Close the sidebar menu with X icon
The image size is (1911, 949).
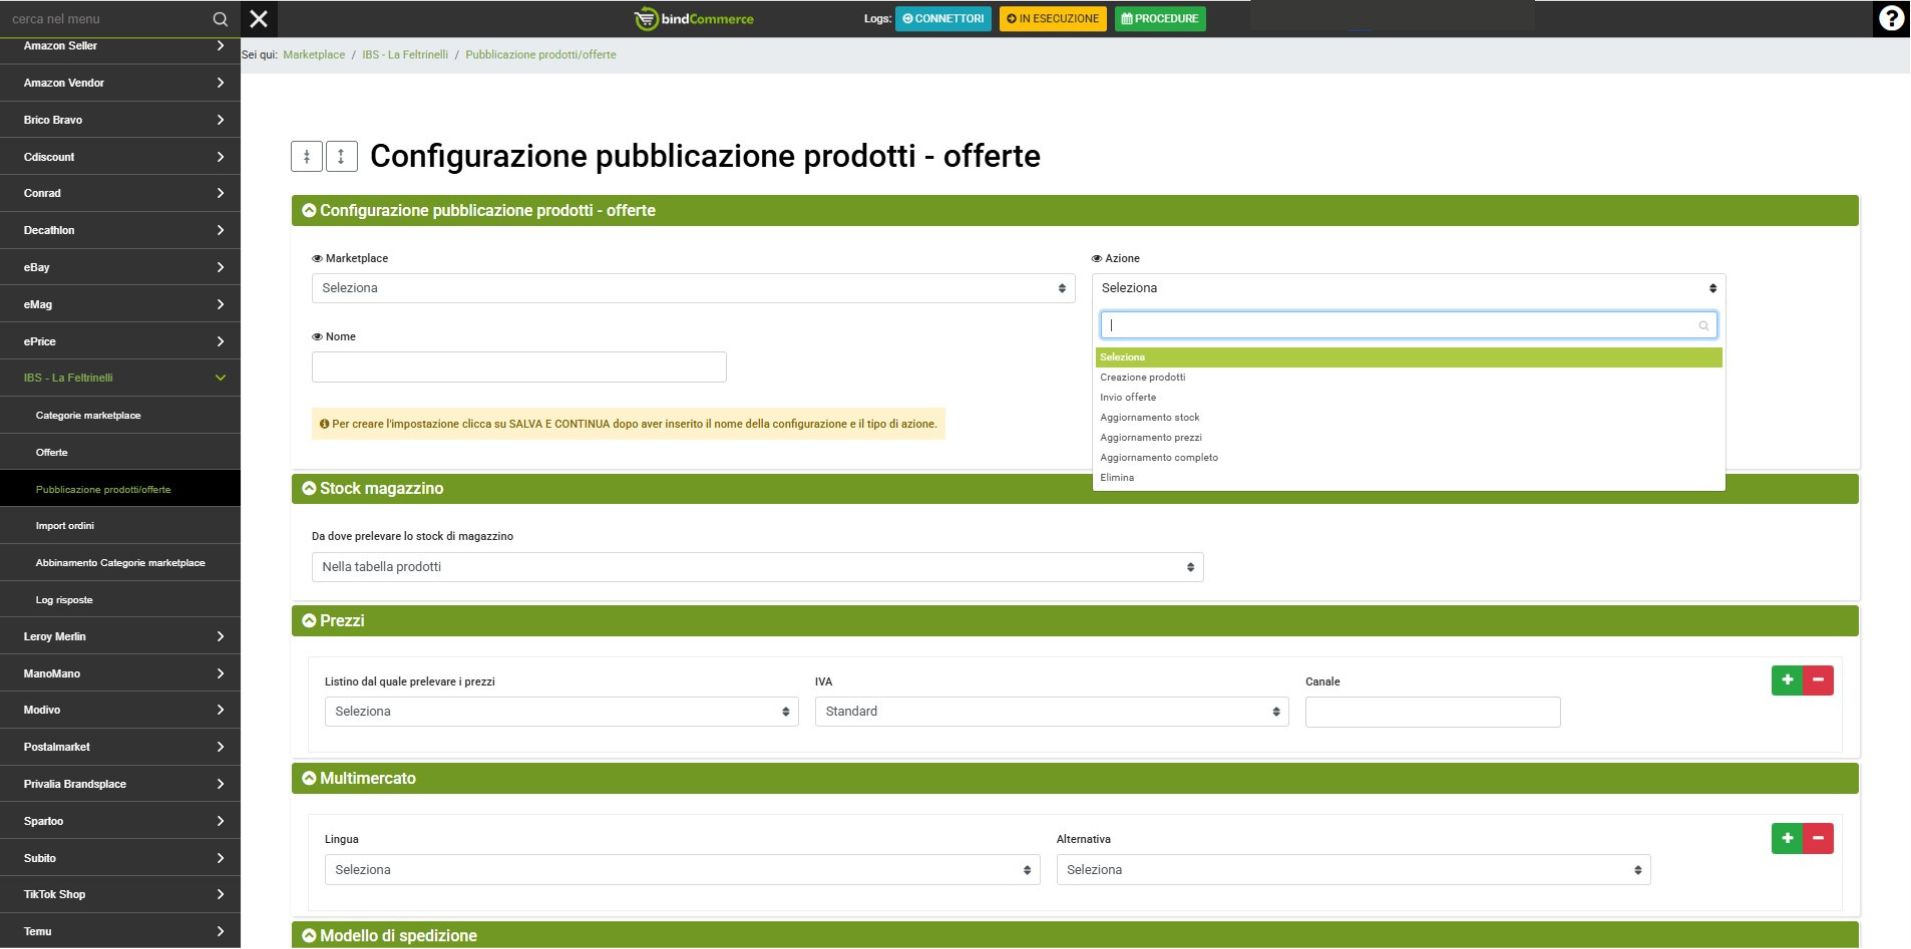click(x=258, y=19)
